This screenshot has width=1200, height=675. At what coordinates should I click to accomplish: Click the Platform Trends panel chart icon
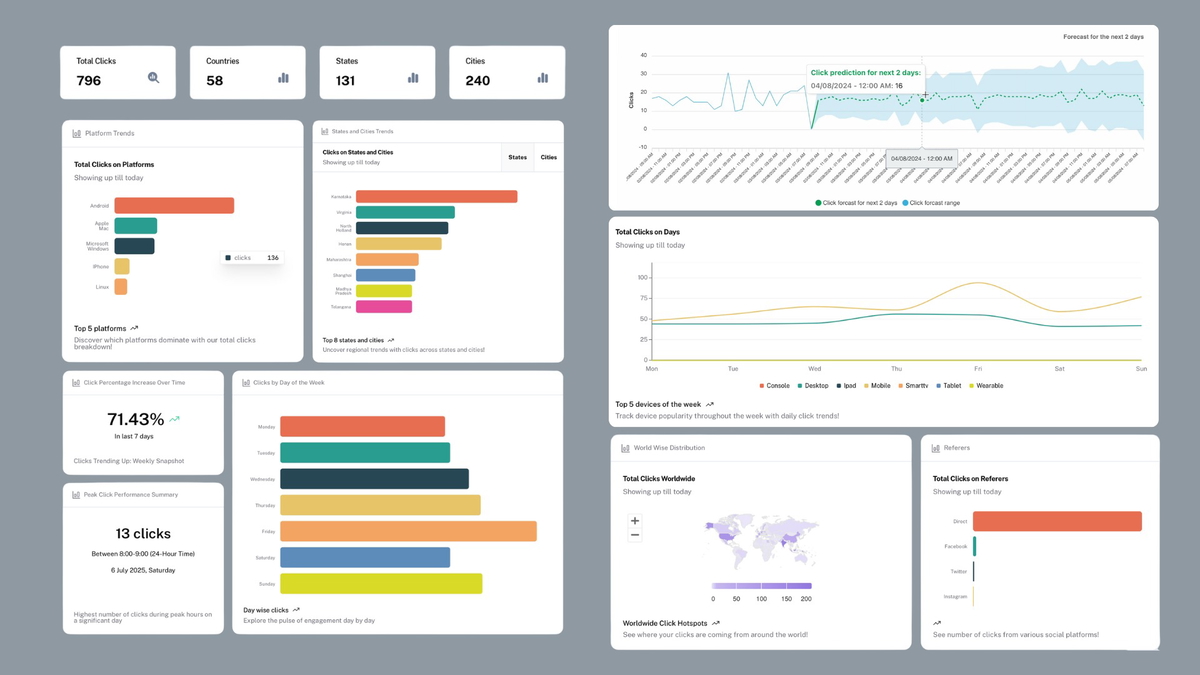tap(78, 132)
